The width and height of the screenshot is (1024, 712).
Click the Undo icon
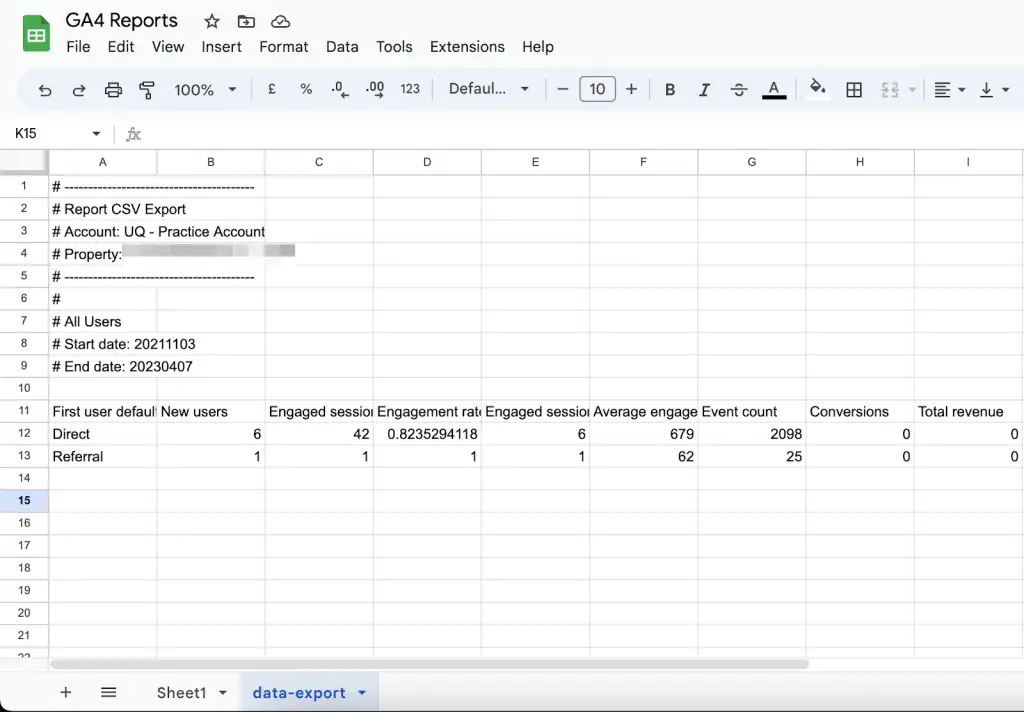click(x=44, y=89)
